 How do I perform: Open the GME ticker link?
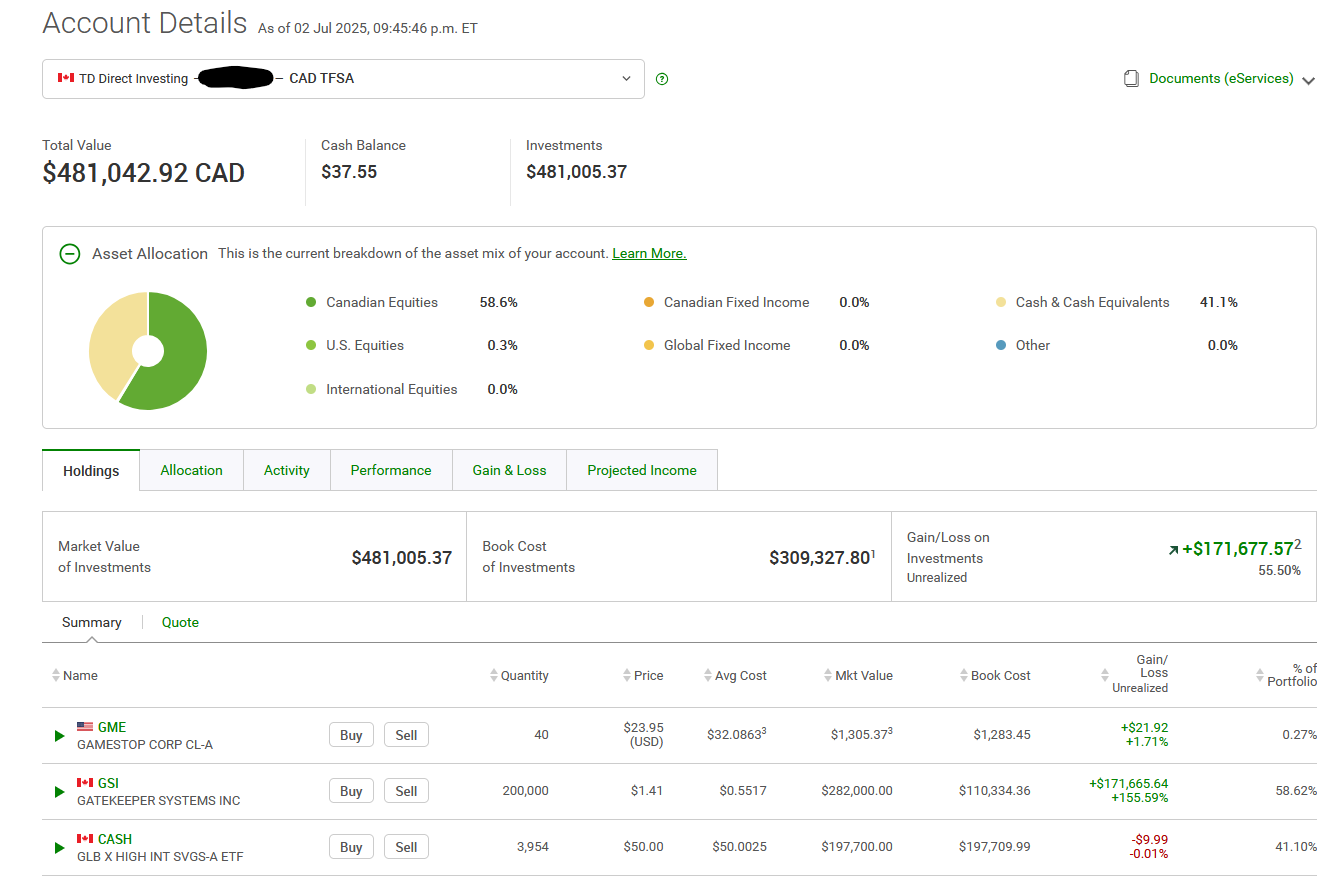pyautogui.click(x=112, y=727)
